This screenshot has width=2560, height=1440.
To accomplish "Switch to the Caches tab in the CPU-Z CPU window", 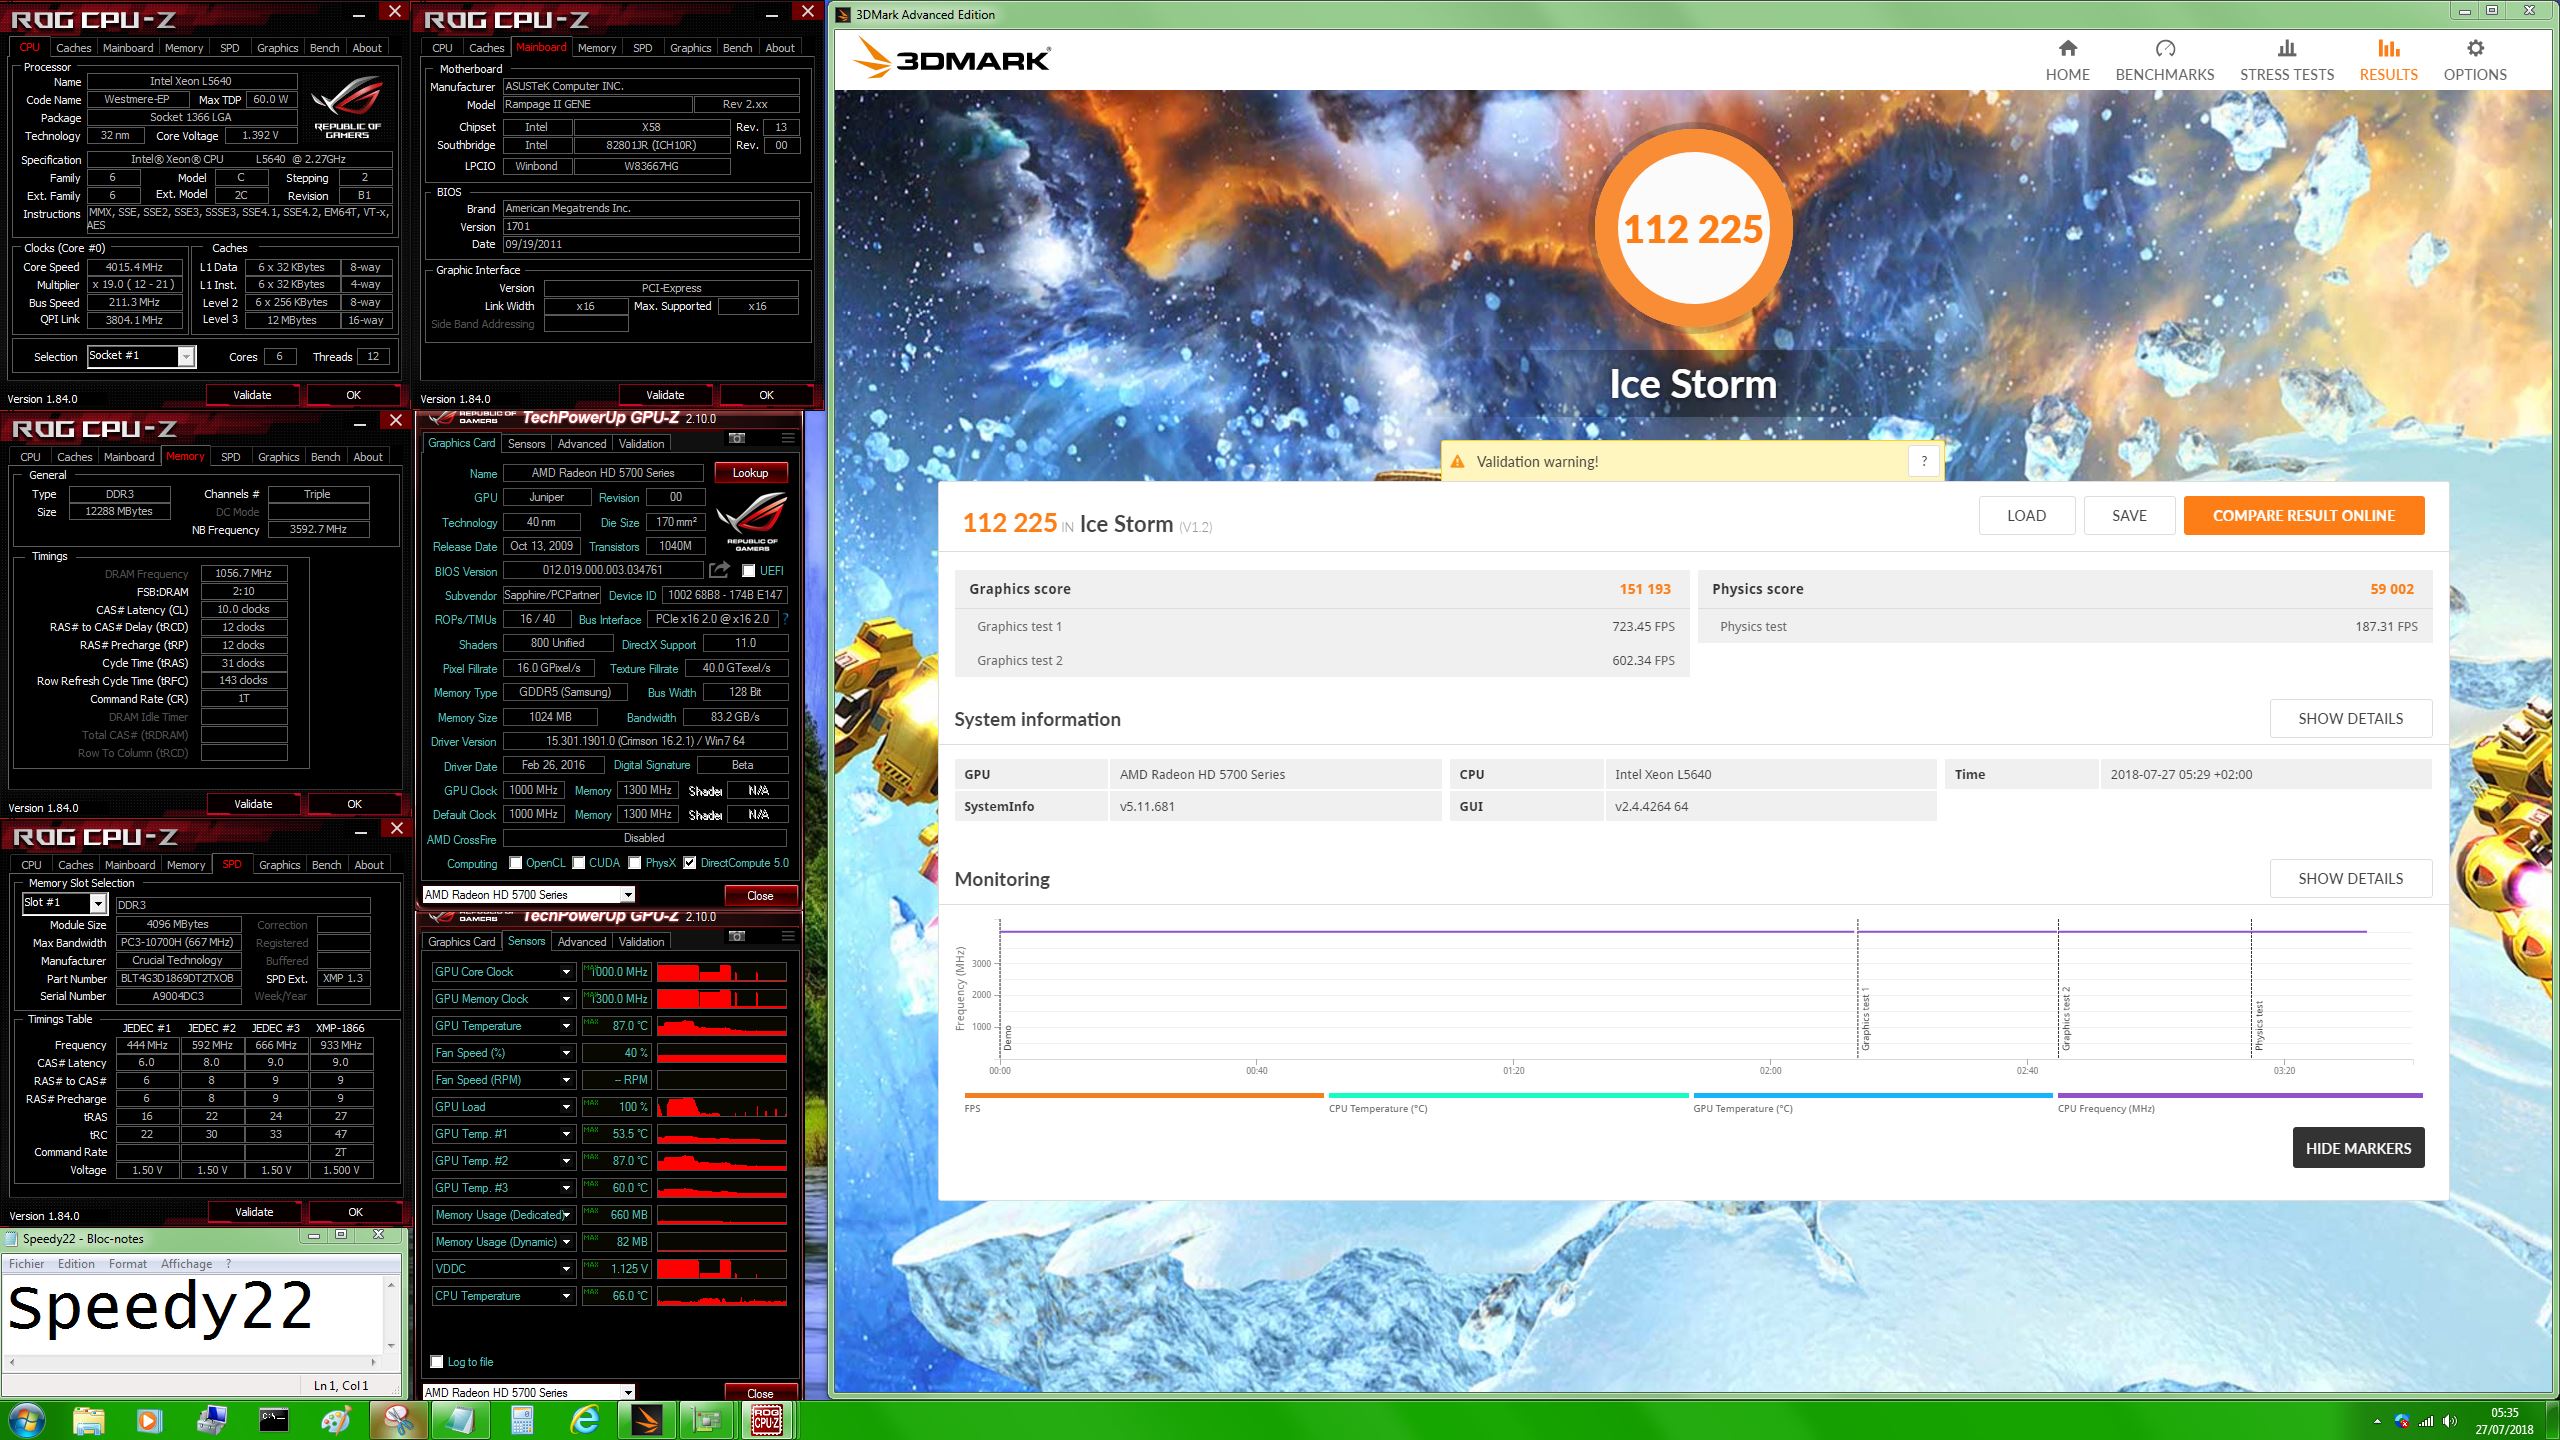I will 73,48.
